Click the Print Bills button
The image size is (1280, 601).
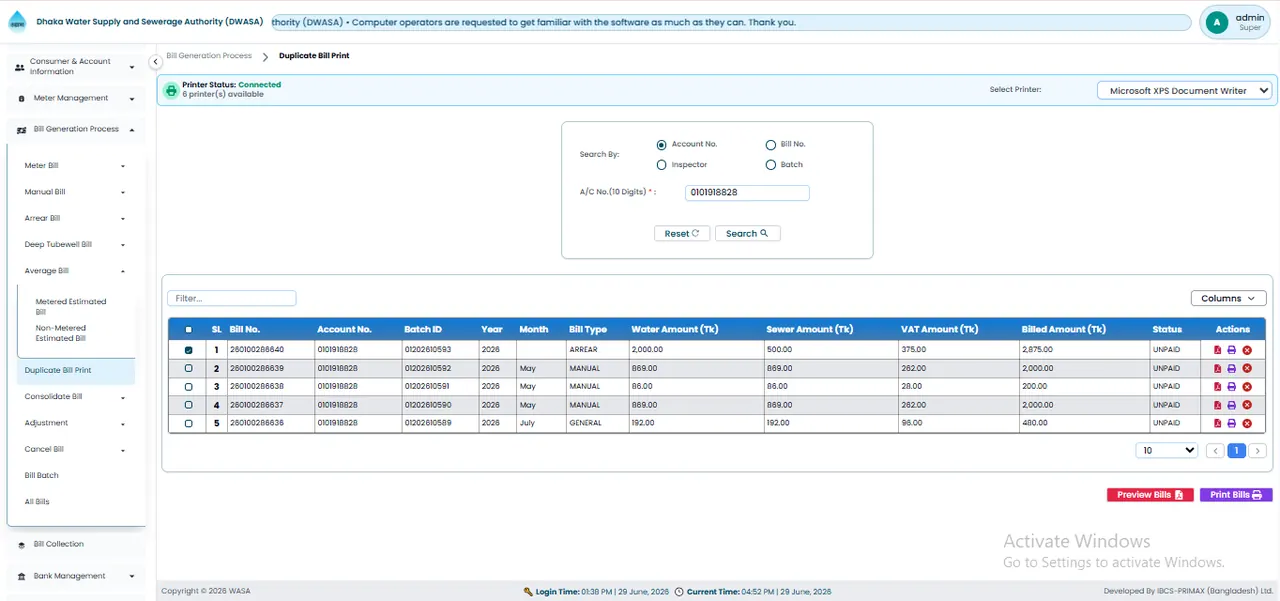pos(1236,495)
